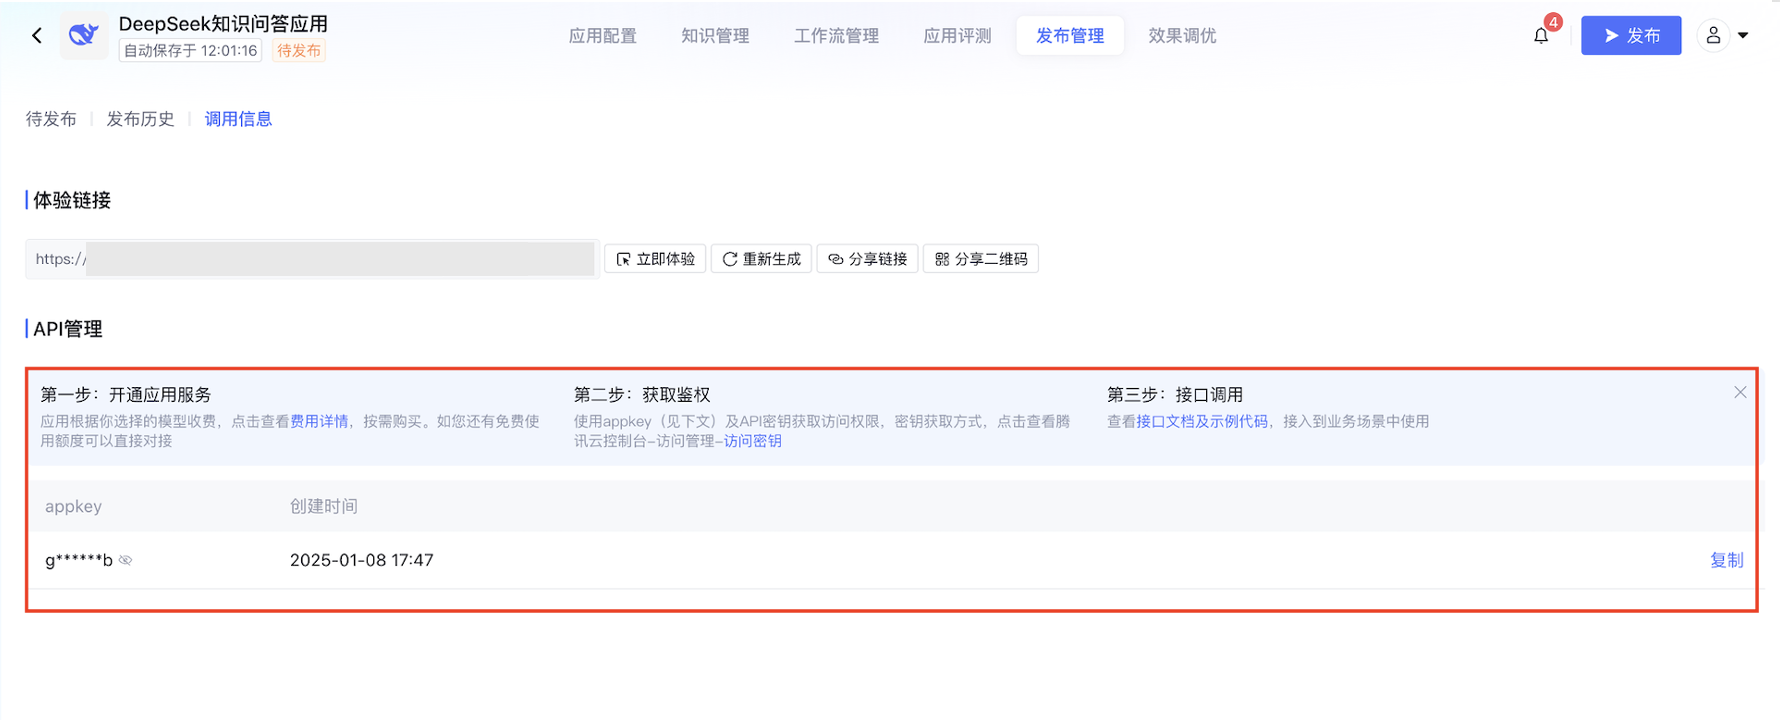The height and width of the screenshot is (720, 1780).
Task: Switch to 应用配置 tab
Action: [x=602, y=36]
